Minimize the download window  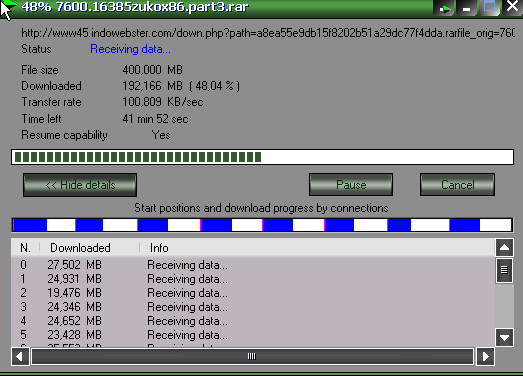coord(466,8)
